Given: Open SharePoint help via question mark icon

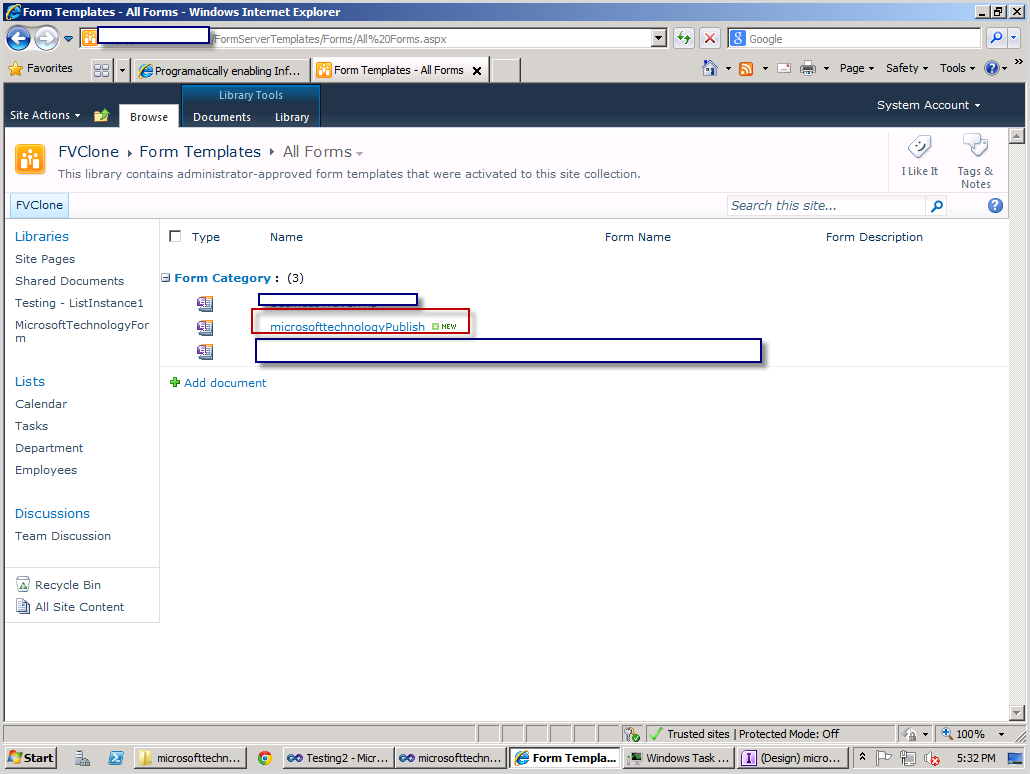Looking at the screenshot, I should coord(995,205).
